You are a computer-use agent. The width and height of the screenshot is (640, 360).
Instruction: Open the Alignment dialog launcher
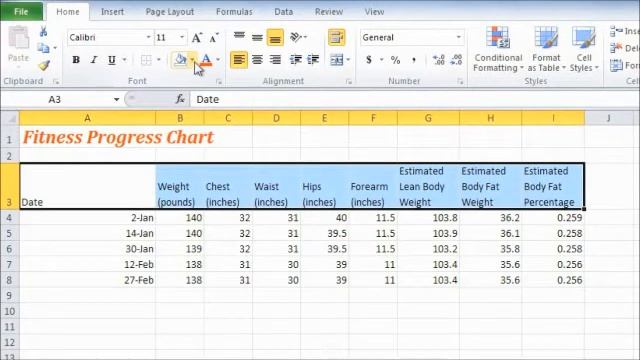[349, 82]
